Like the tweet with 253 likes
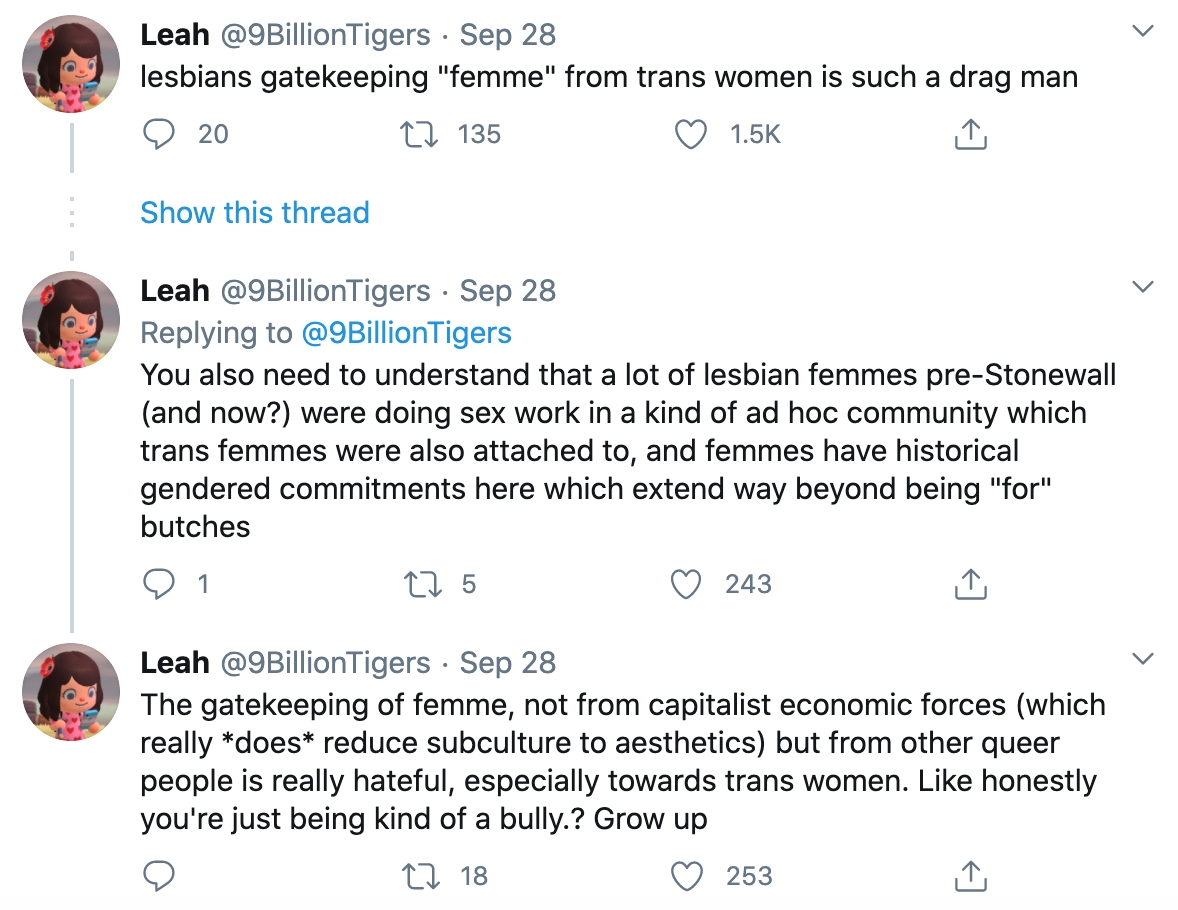The image size is (1178, 910). (686, 876)
